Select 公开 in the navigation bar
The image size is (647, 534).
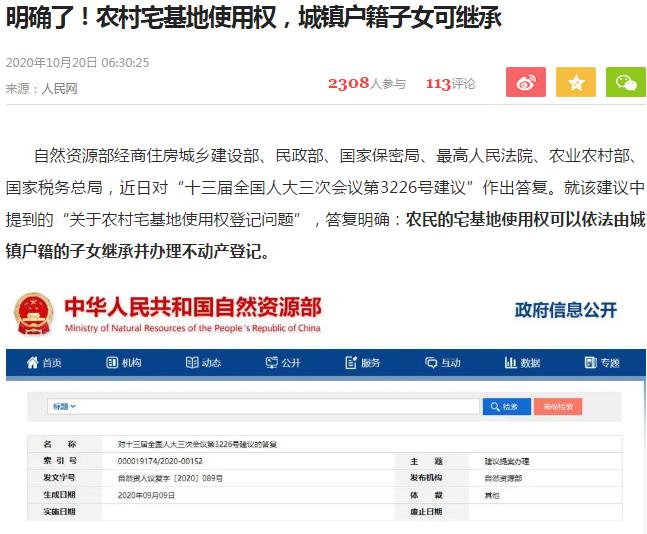[x=284, y=363]
